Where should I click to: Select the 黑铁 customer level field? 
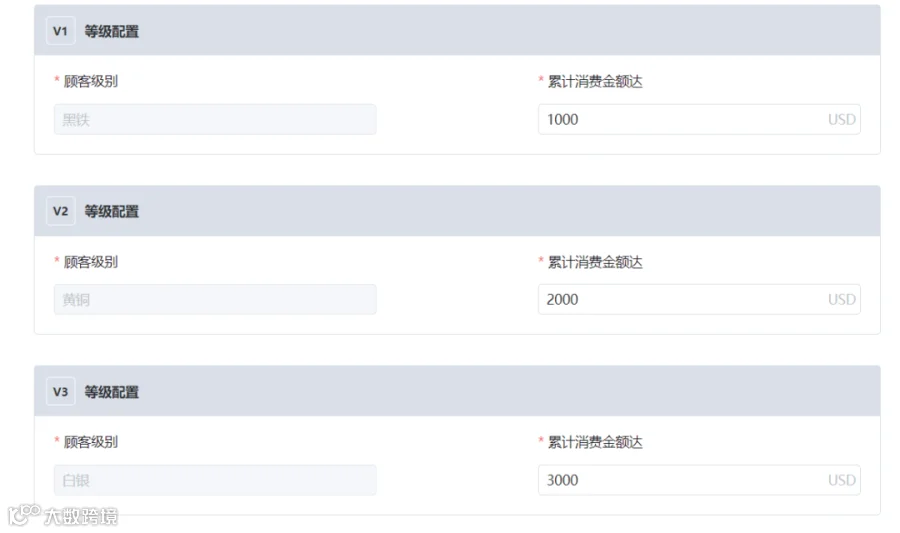point(215,119)
